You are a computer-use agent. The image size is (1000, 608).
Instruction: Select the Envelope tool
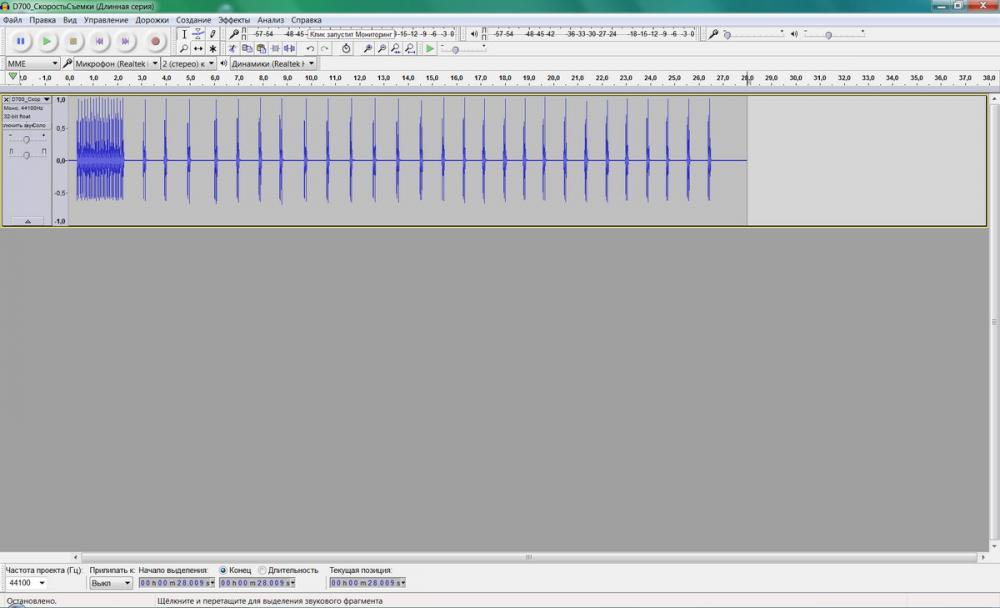(x=198, y=34)
